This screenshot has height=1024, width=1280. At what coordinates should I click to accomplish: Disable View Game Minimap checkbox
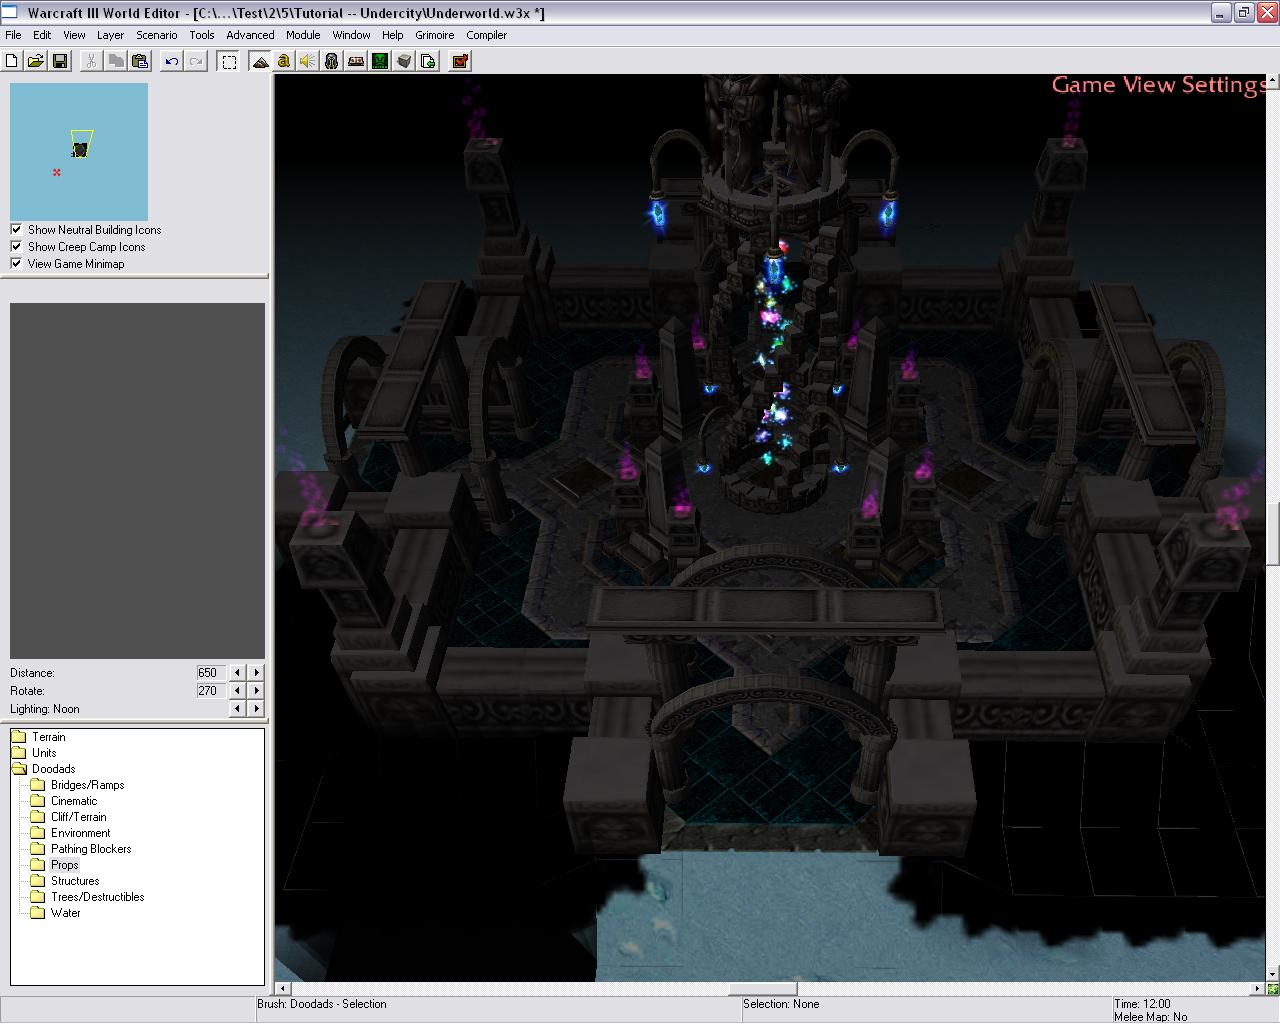(17, 263)
